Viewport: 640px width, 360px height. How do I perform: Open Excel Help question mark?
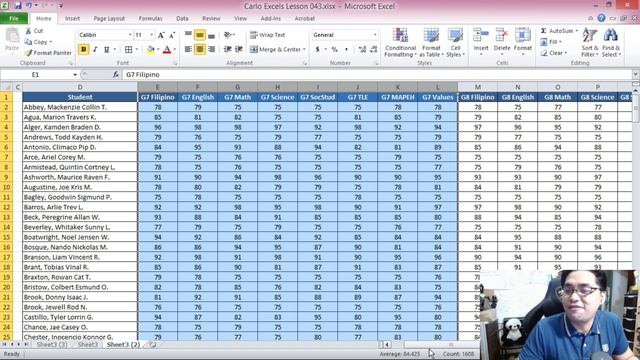602,18
